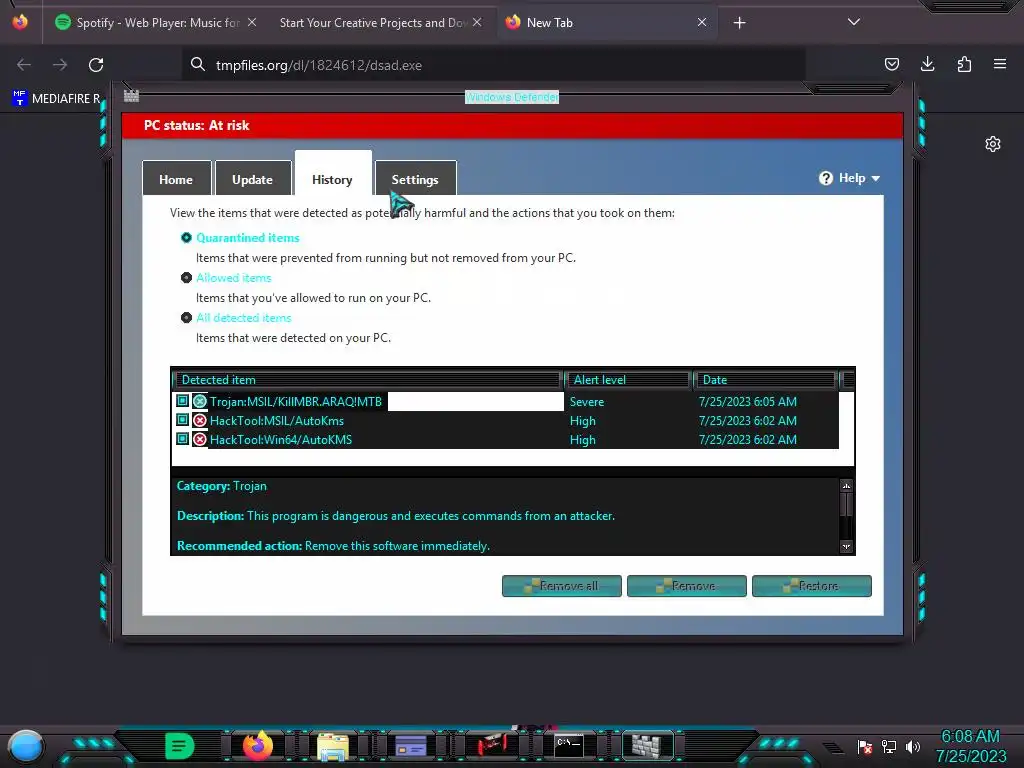Toggle checkbox for HackTool:Win64/AutoKMS
The width and height of the screenshot is (1024, 768).
[x=182, y=438]
